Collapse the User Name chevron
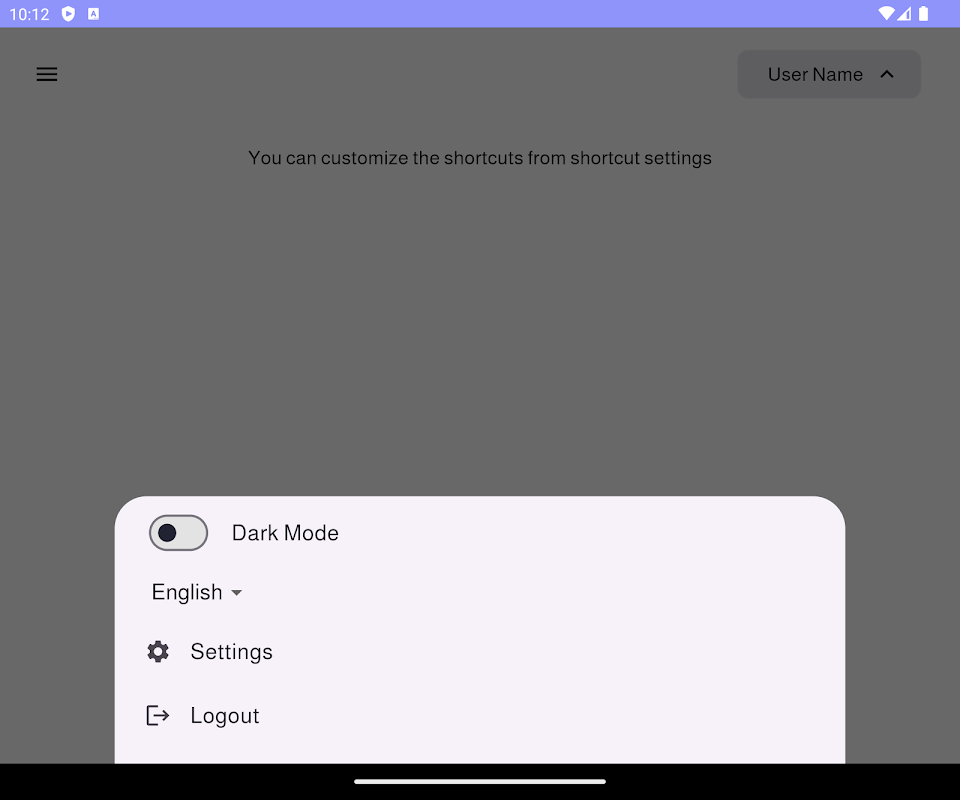Image resolution: width=960 pixels, height=800 pixels. (x=887, y=74)
